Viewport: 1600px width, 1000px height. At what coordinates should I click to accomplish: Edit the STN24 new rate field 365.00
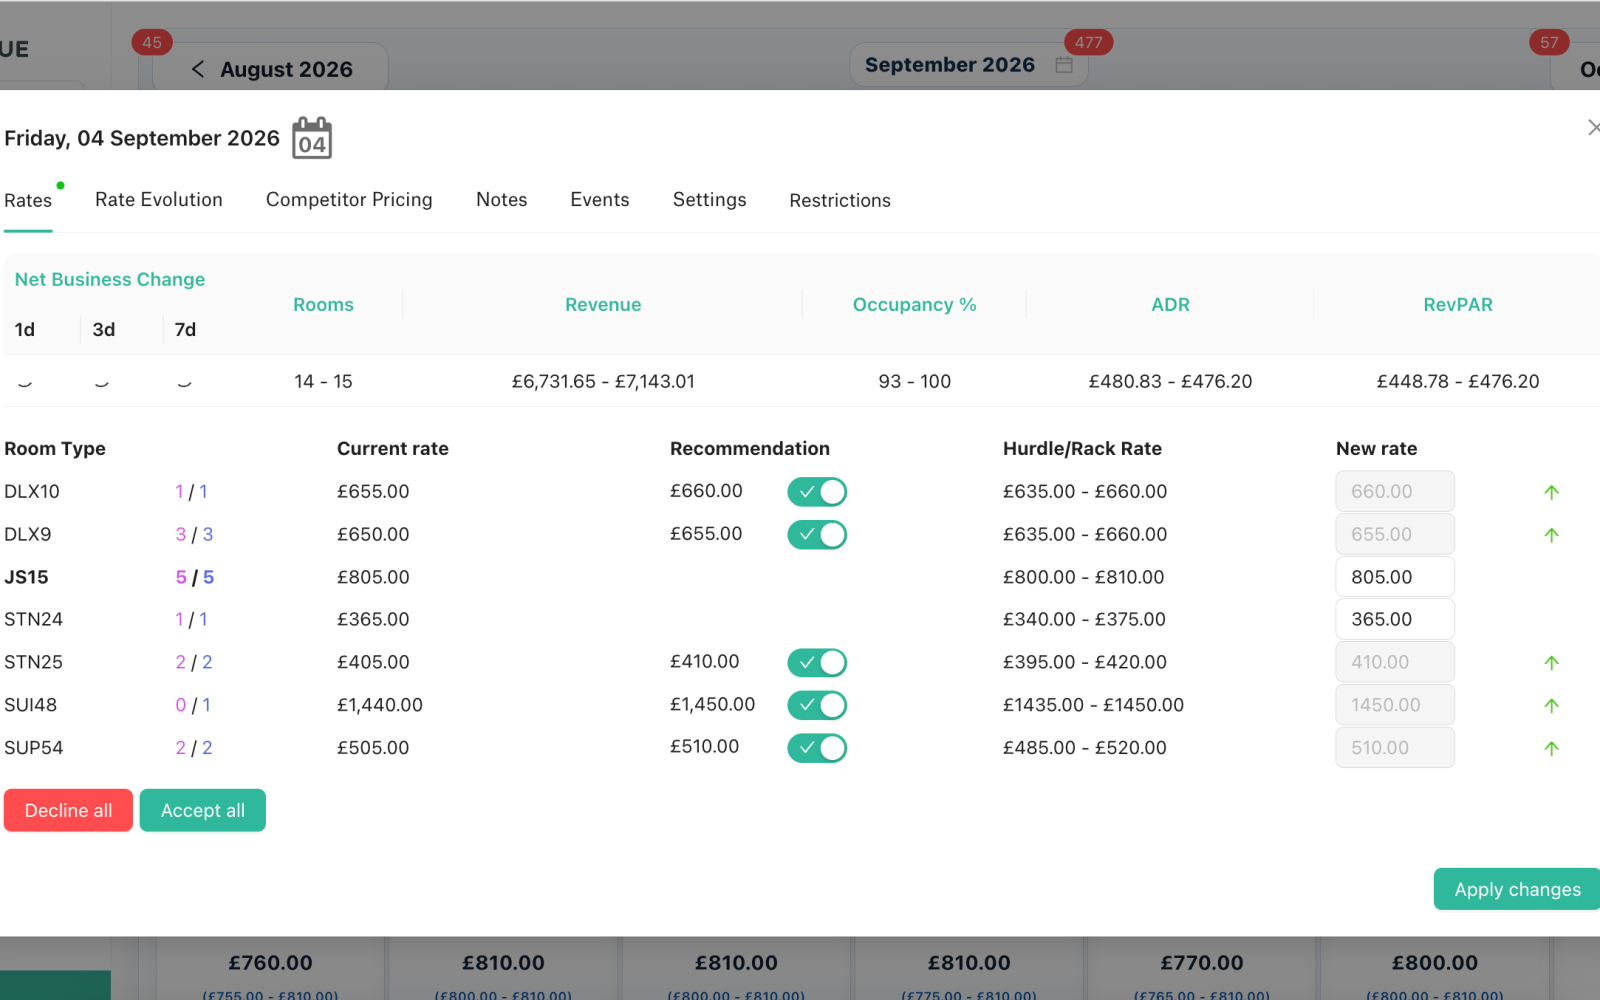click(x=1395, y=620)
